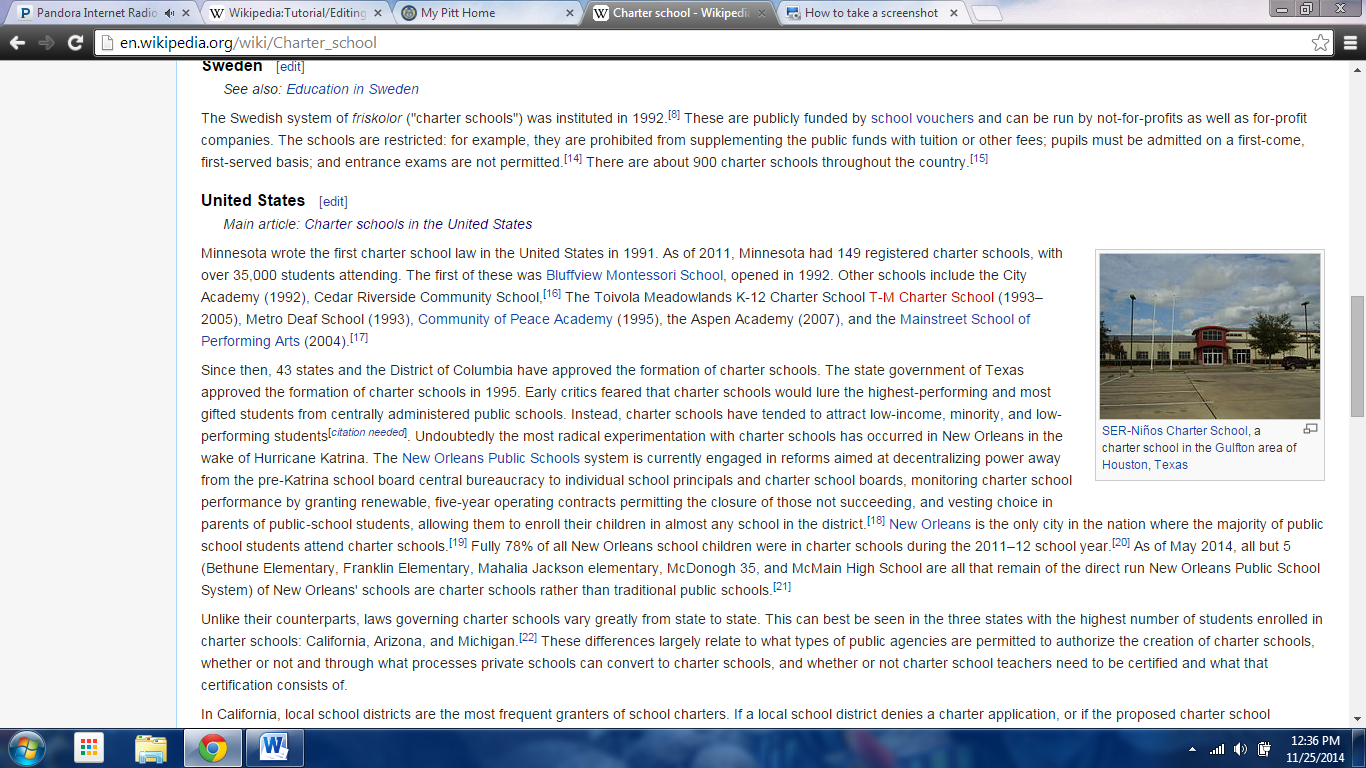Viewport: 1366px width, 768px height.
Task: Click the wireless network signal icon
Action: 1217,749
